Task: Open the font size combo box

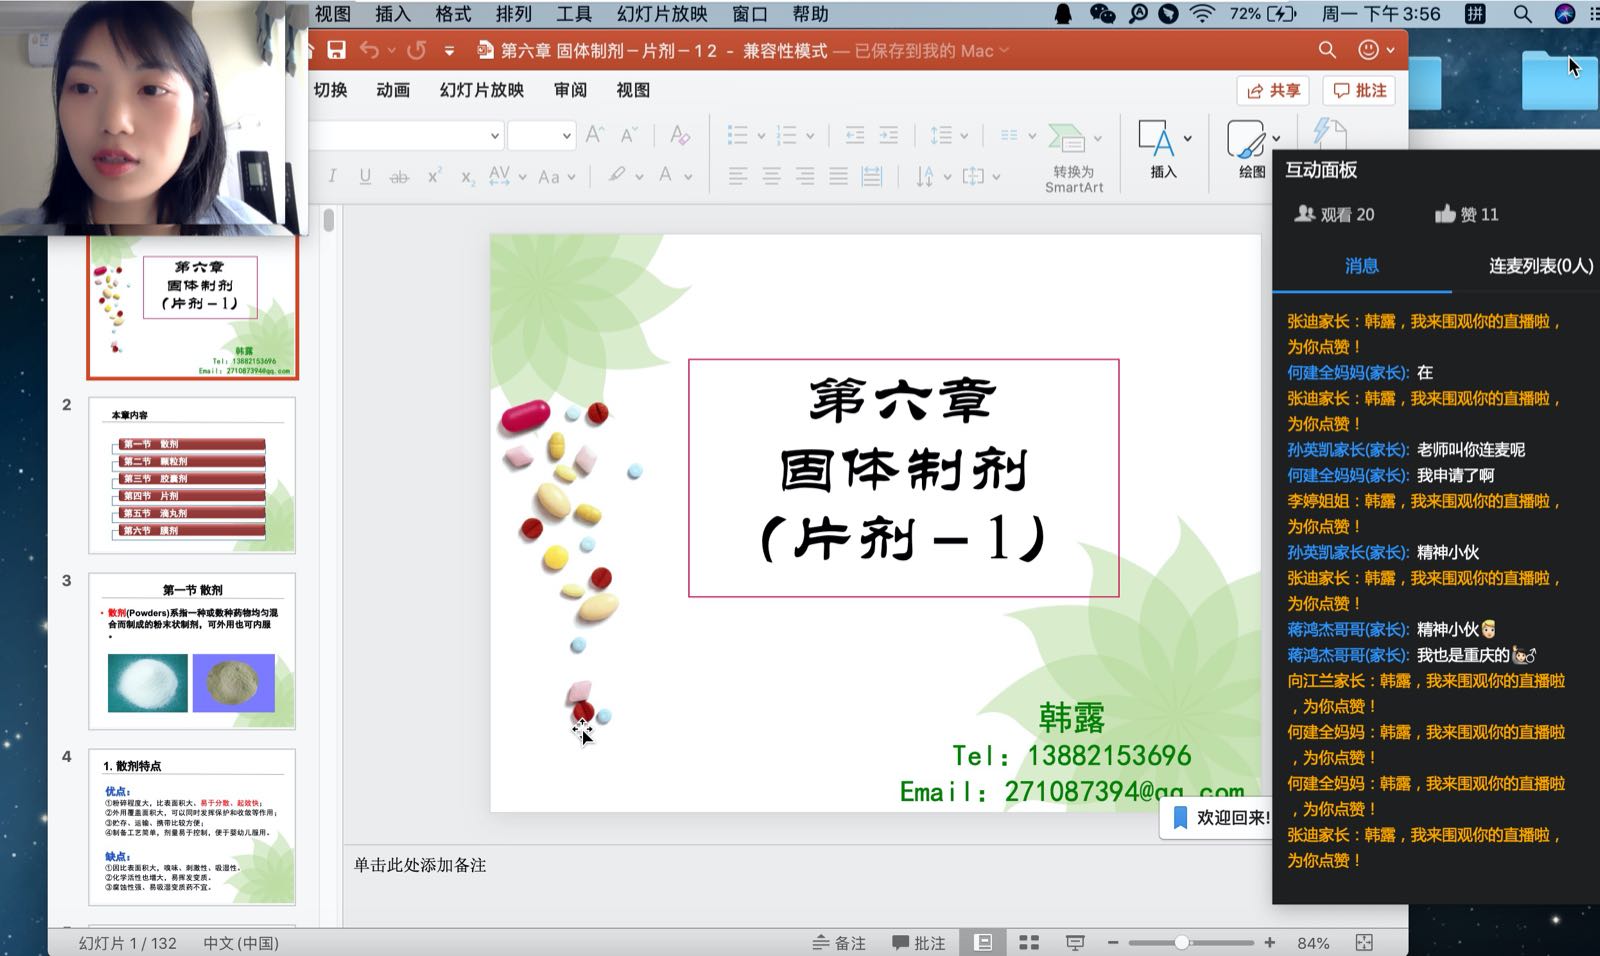Action: (541, 135)
